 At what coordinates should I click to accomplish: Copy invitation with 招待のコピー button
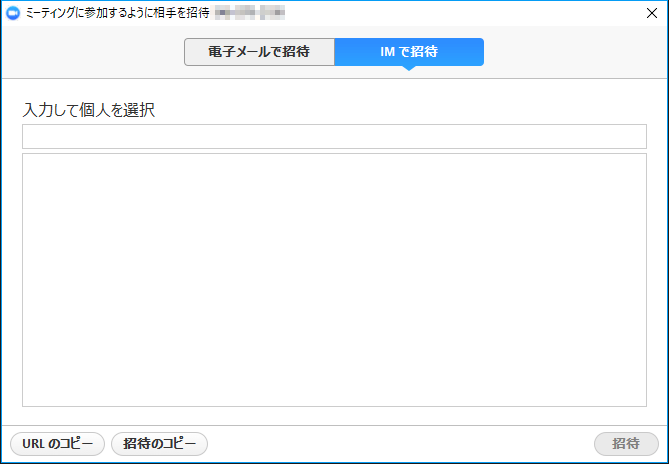[159, 444]
